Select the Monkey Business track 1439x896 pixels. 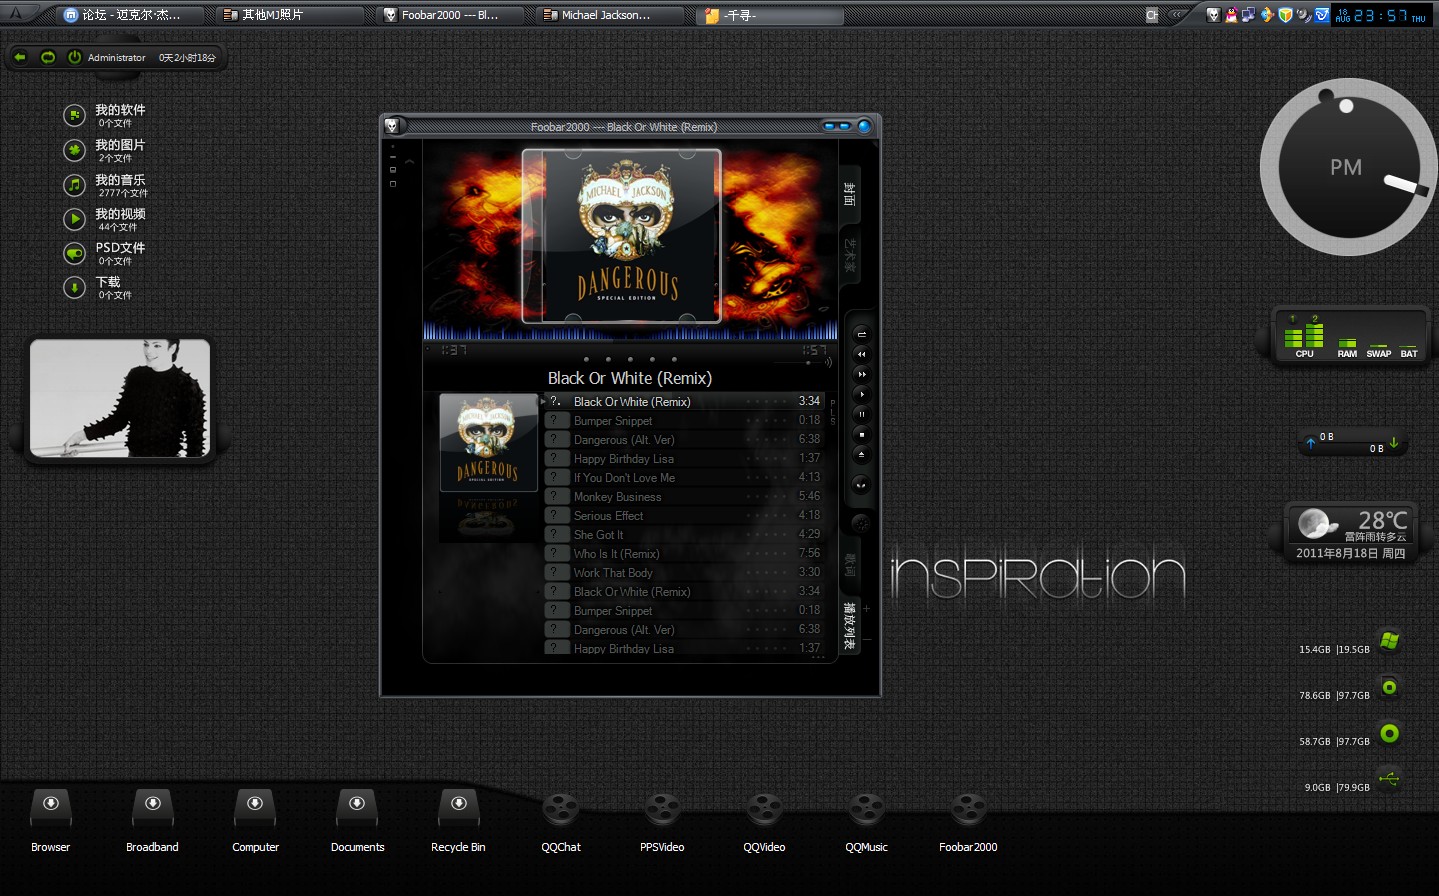683,497
